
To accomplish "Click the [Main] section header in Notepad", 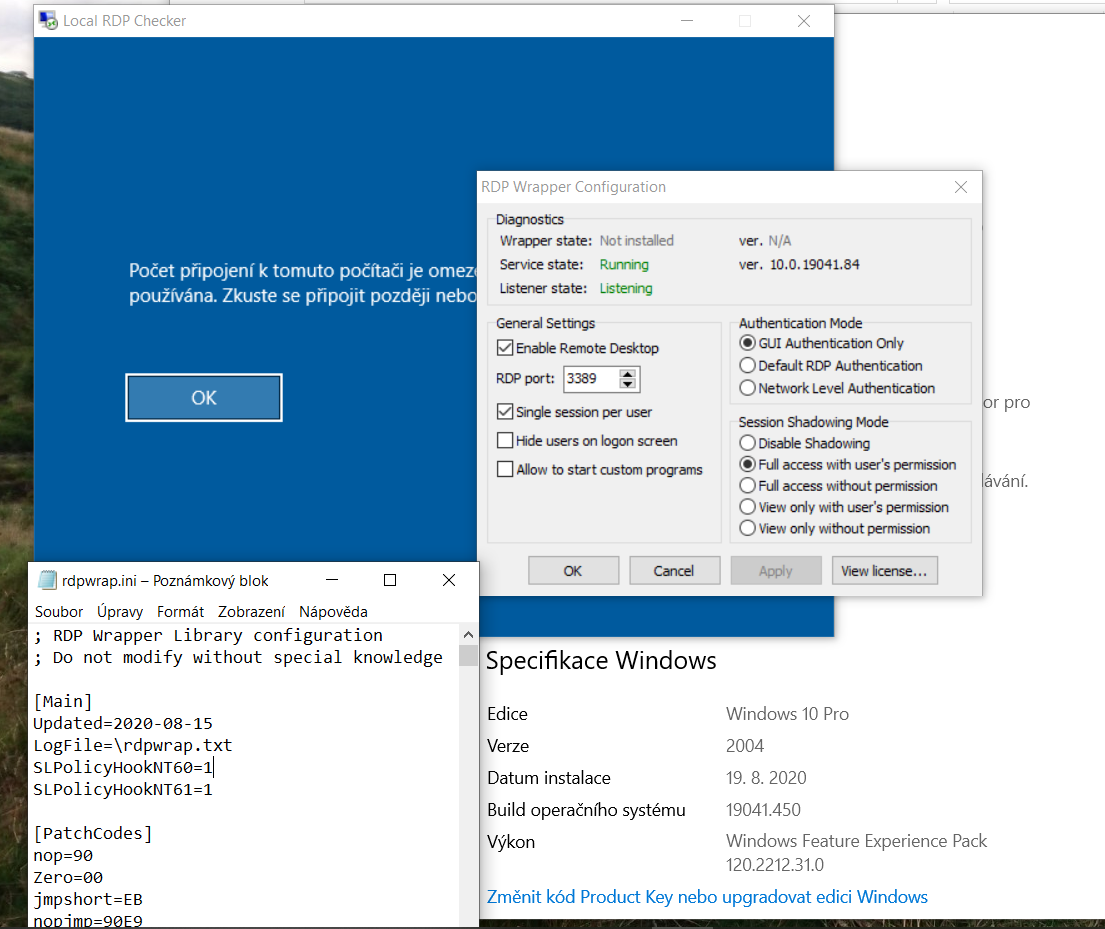I will tap(63, 701).
